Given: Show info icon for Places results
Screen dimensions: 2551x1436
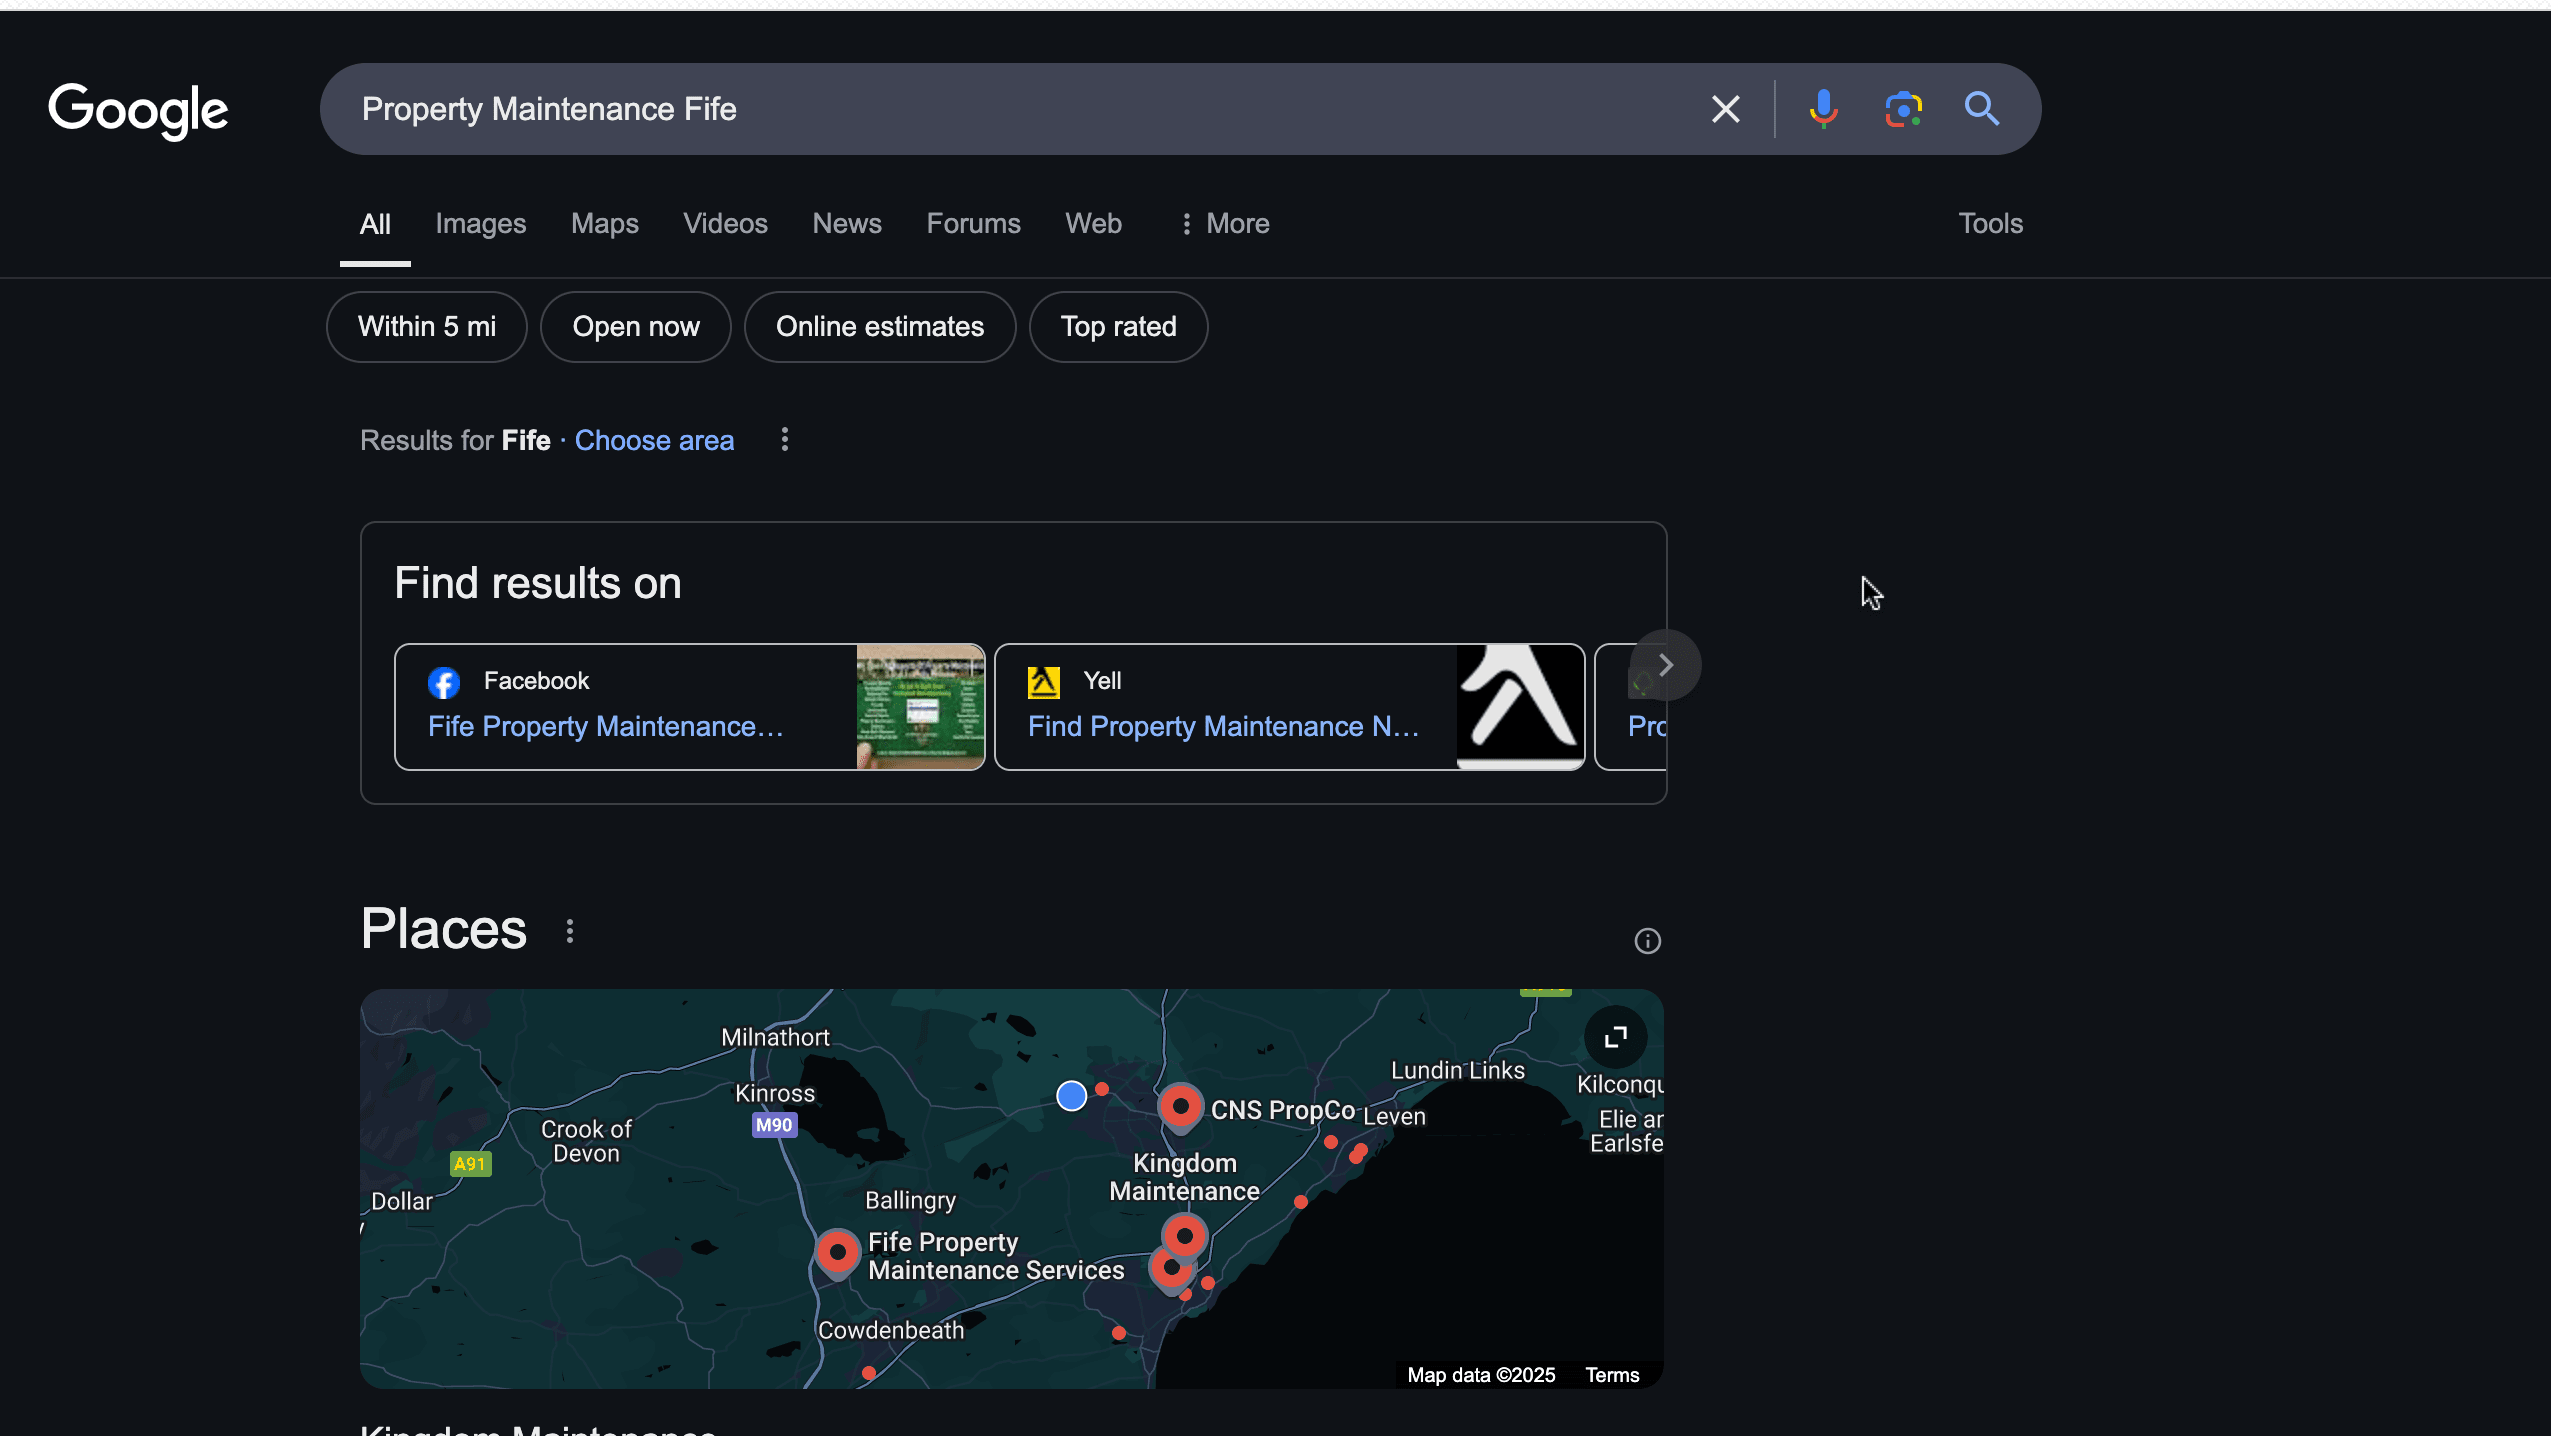Looking at the screenshot, I should [x=1647, y=941].
